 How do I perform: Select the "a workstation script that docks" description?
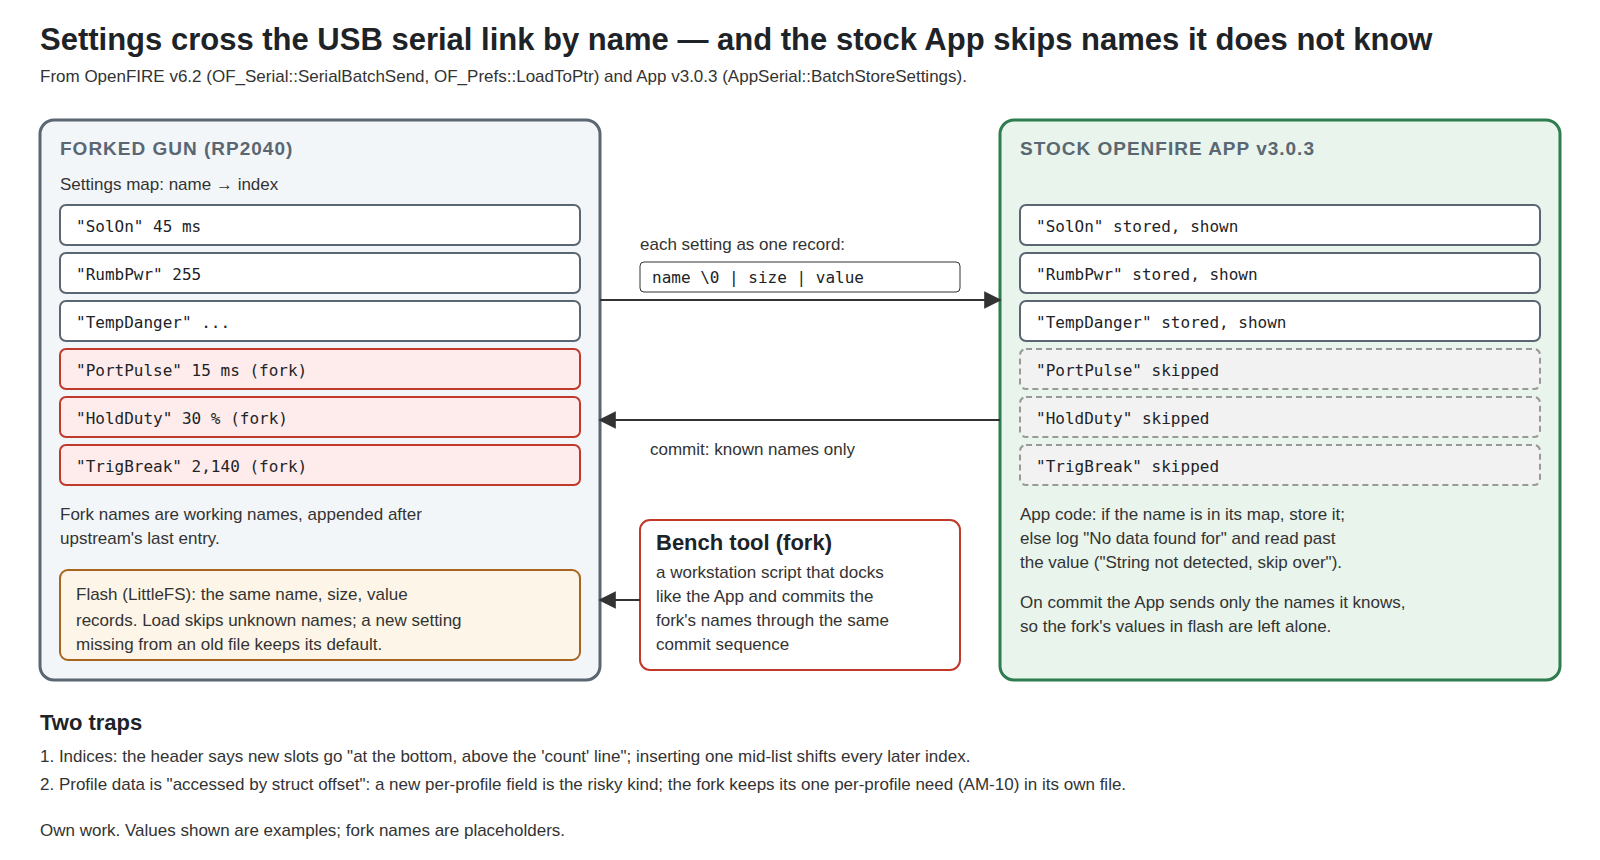772,609
